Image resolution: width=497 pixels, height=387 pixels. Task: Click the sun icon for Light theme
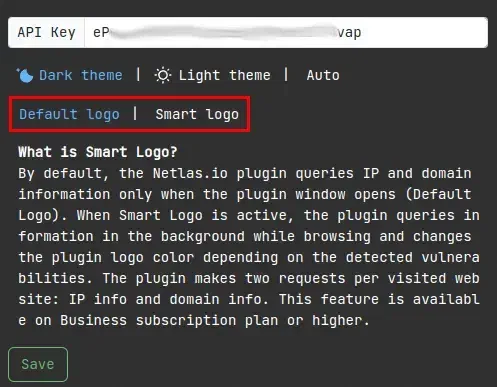click(163, 75)
